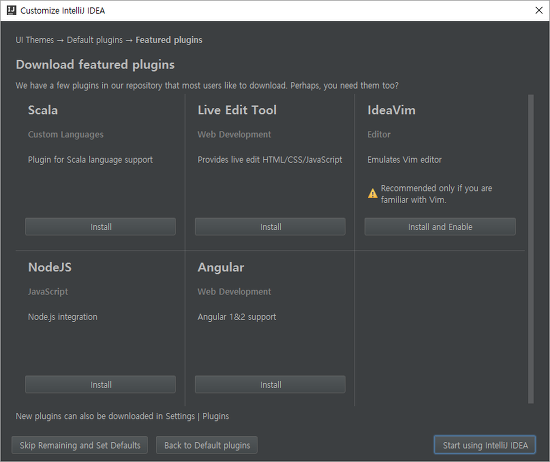Click the plugins list vertical scrollbar
This screenshot has width=550, height=462.
point(531,249)
